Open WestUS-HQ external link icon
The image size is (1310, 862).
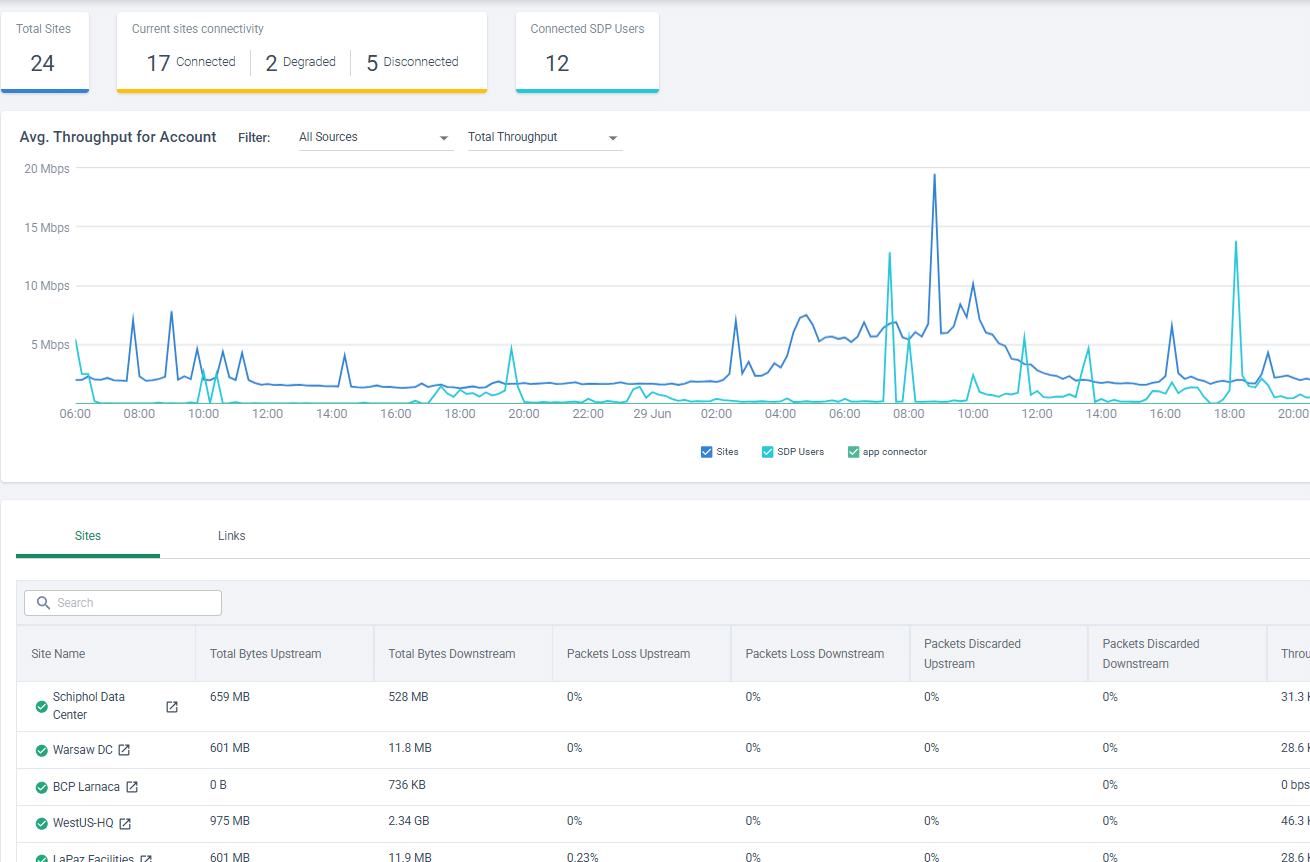pyautogui.click(x=125, y=824)
